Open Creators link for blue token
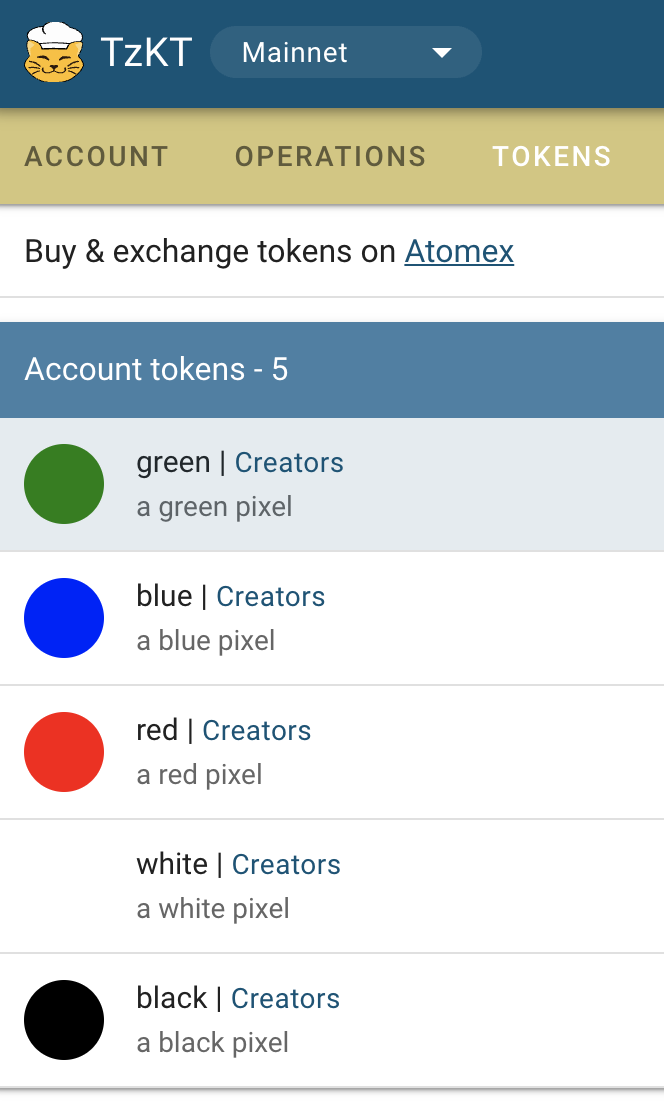Image resolution: width=664 pixels, height=1120 pixels. point(271,597)
